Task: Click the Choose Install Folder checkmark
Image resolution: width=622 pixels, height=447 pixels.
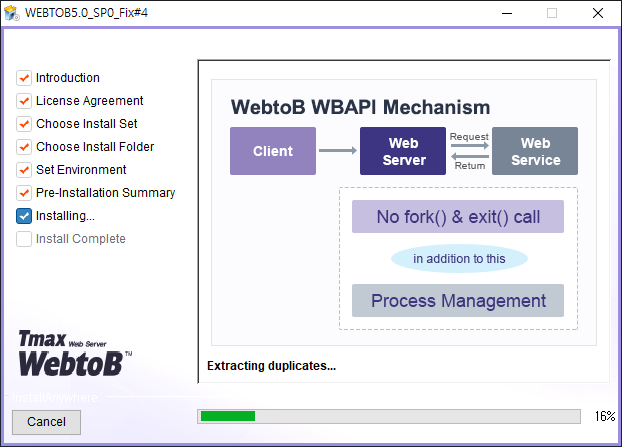Action: pyautogui.click(x=24, y=147)
